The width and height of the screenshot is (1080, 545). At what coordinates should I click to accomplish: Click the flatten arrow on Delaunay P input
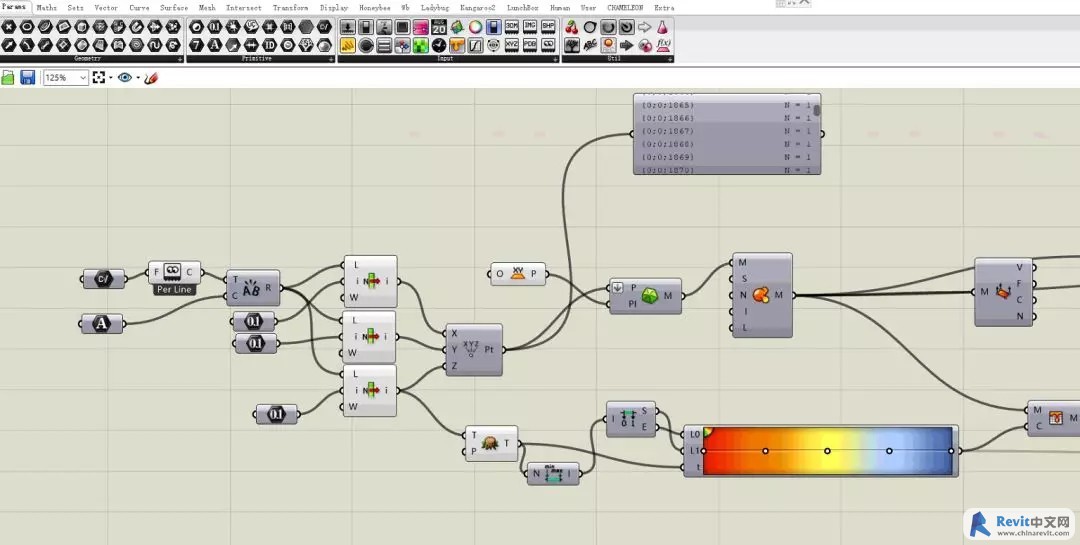pyautogui.click(x=618, y=287)
